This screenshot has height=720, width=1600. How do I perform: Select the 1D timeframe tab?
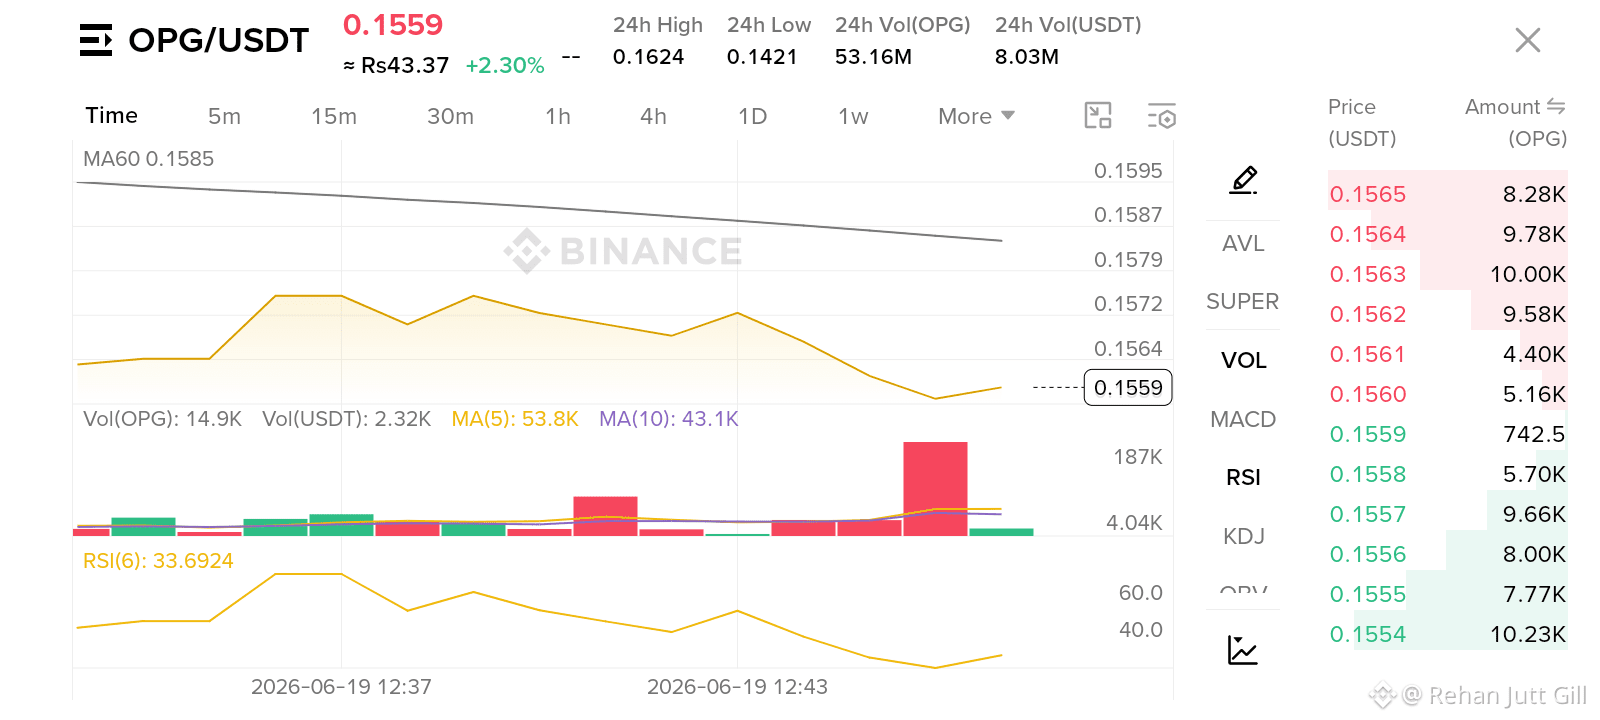pyautogui.click(x=752, y=116)
